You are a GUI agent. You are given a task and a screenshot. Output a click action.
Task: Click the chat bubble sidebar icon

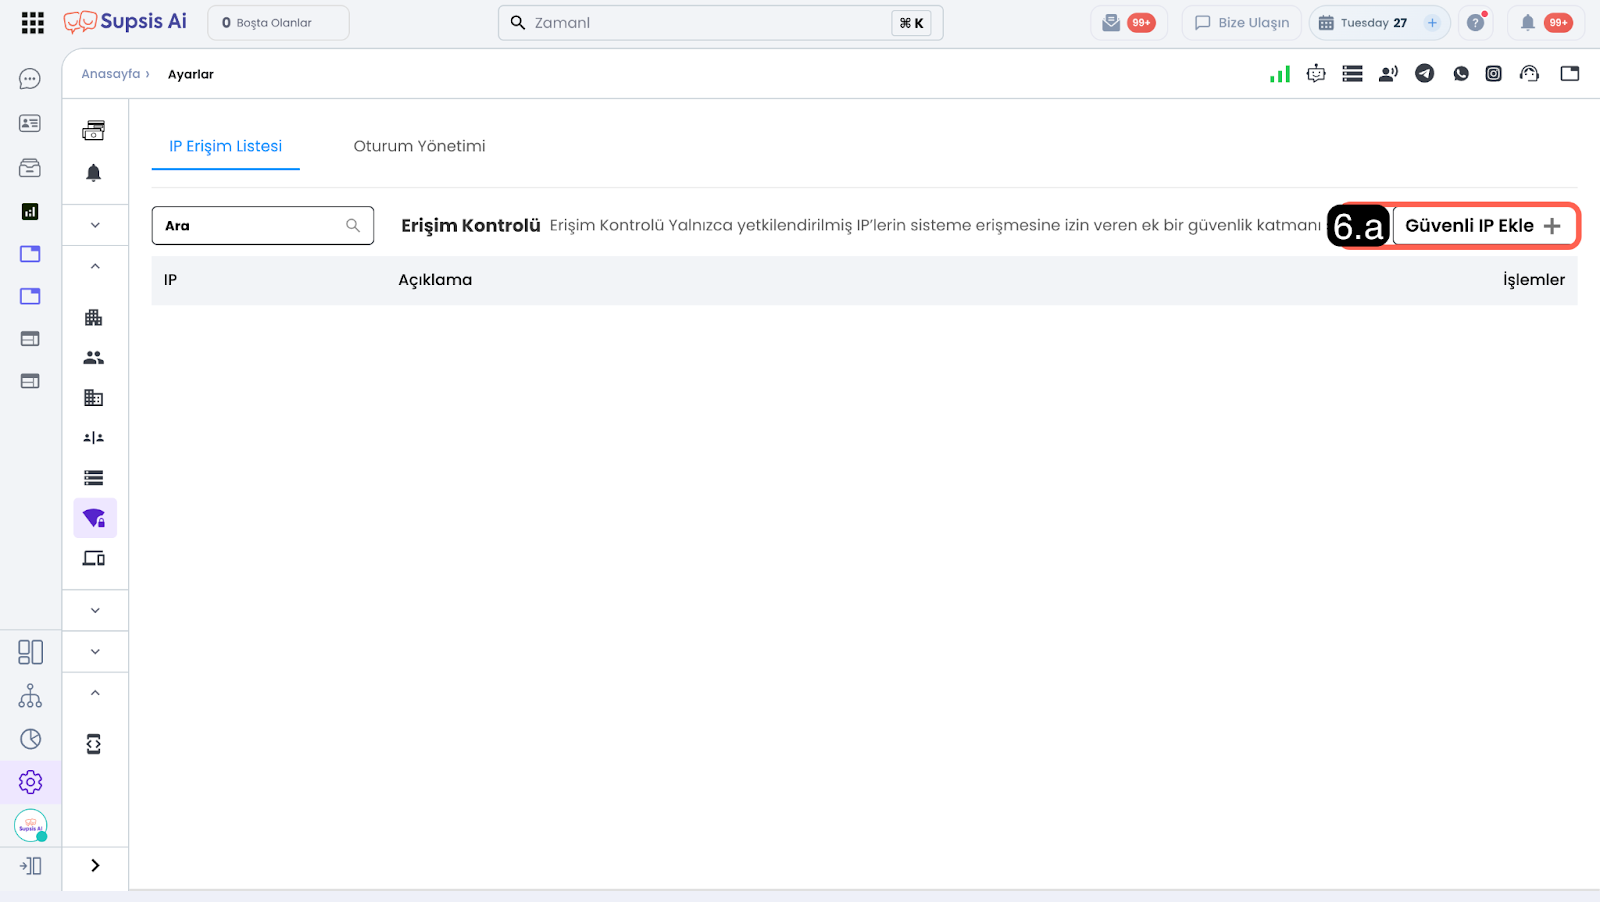30,79
